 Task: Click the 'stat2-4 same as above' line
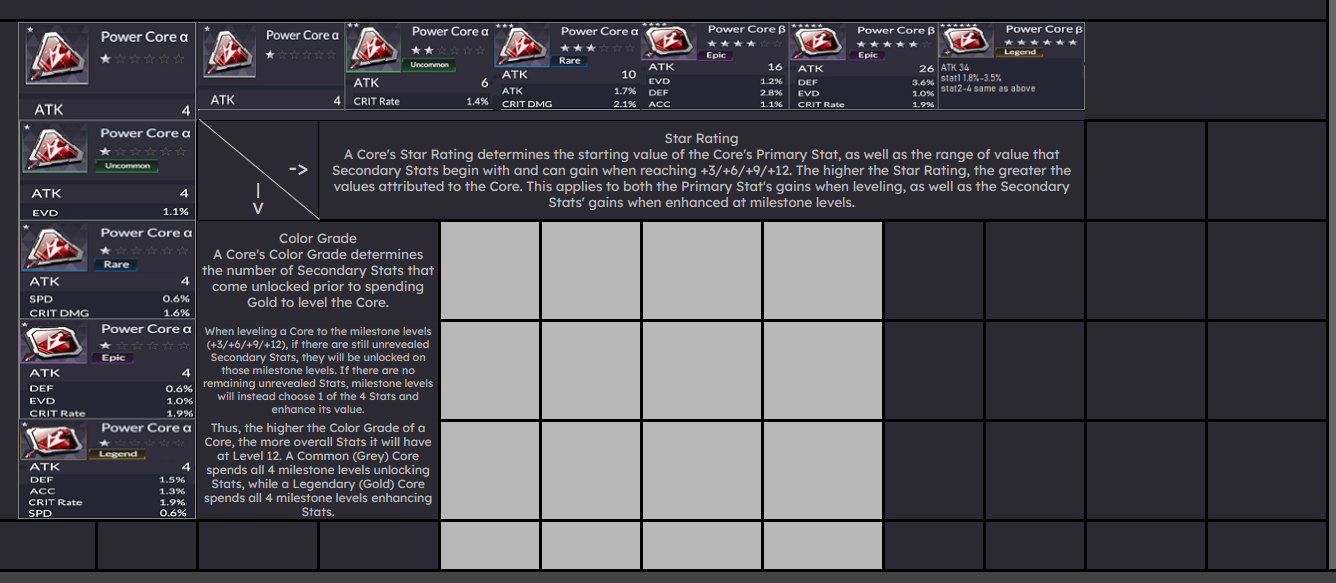pyautogui.click(x=988, y=88)
